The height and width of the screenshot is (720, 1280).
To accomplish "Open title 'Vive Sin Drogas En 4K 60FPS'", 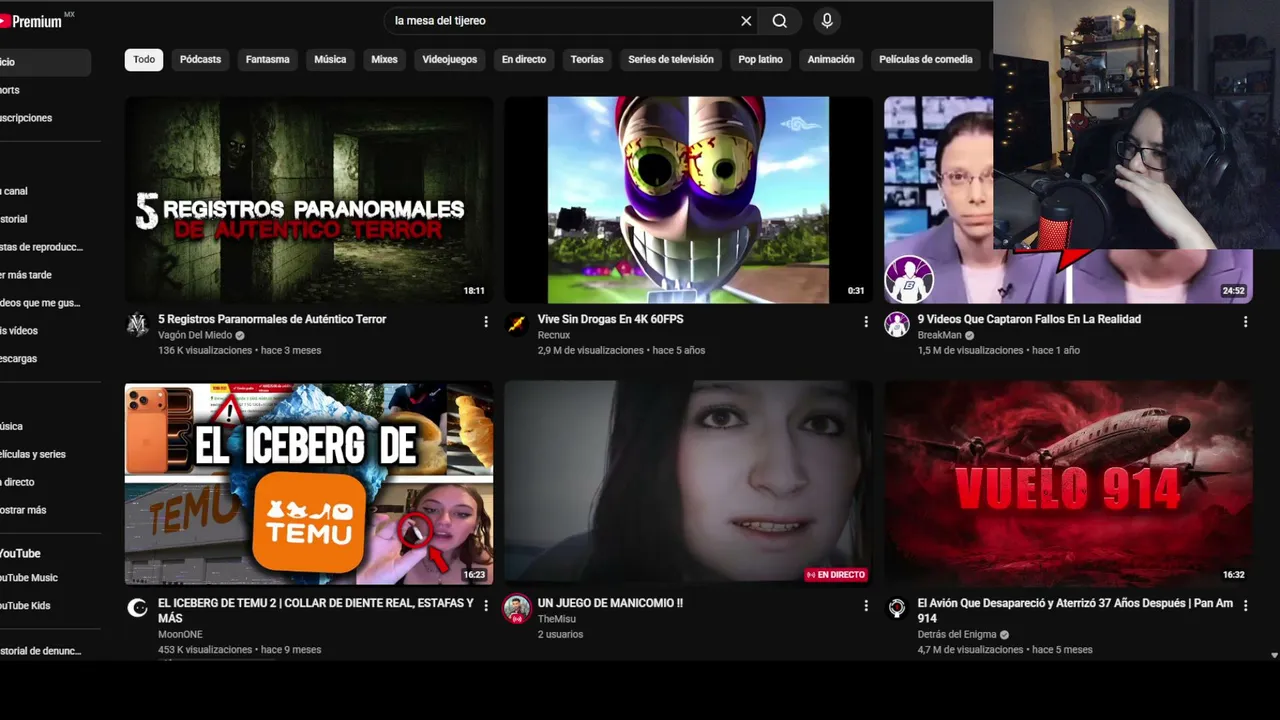I will [610, 319].
